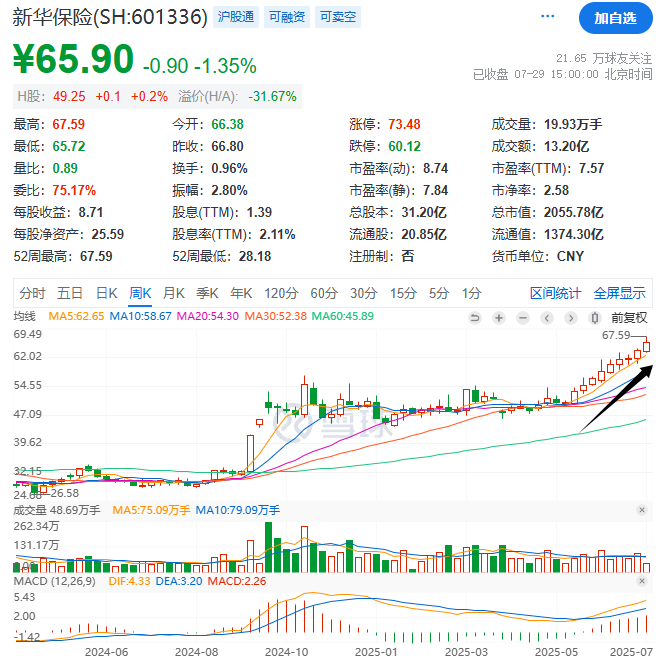Click the 委比 value 75.17%
The height and width of the screenshot is (664, 659).
74,190
